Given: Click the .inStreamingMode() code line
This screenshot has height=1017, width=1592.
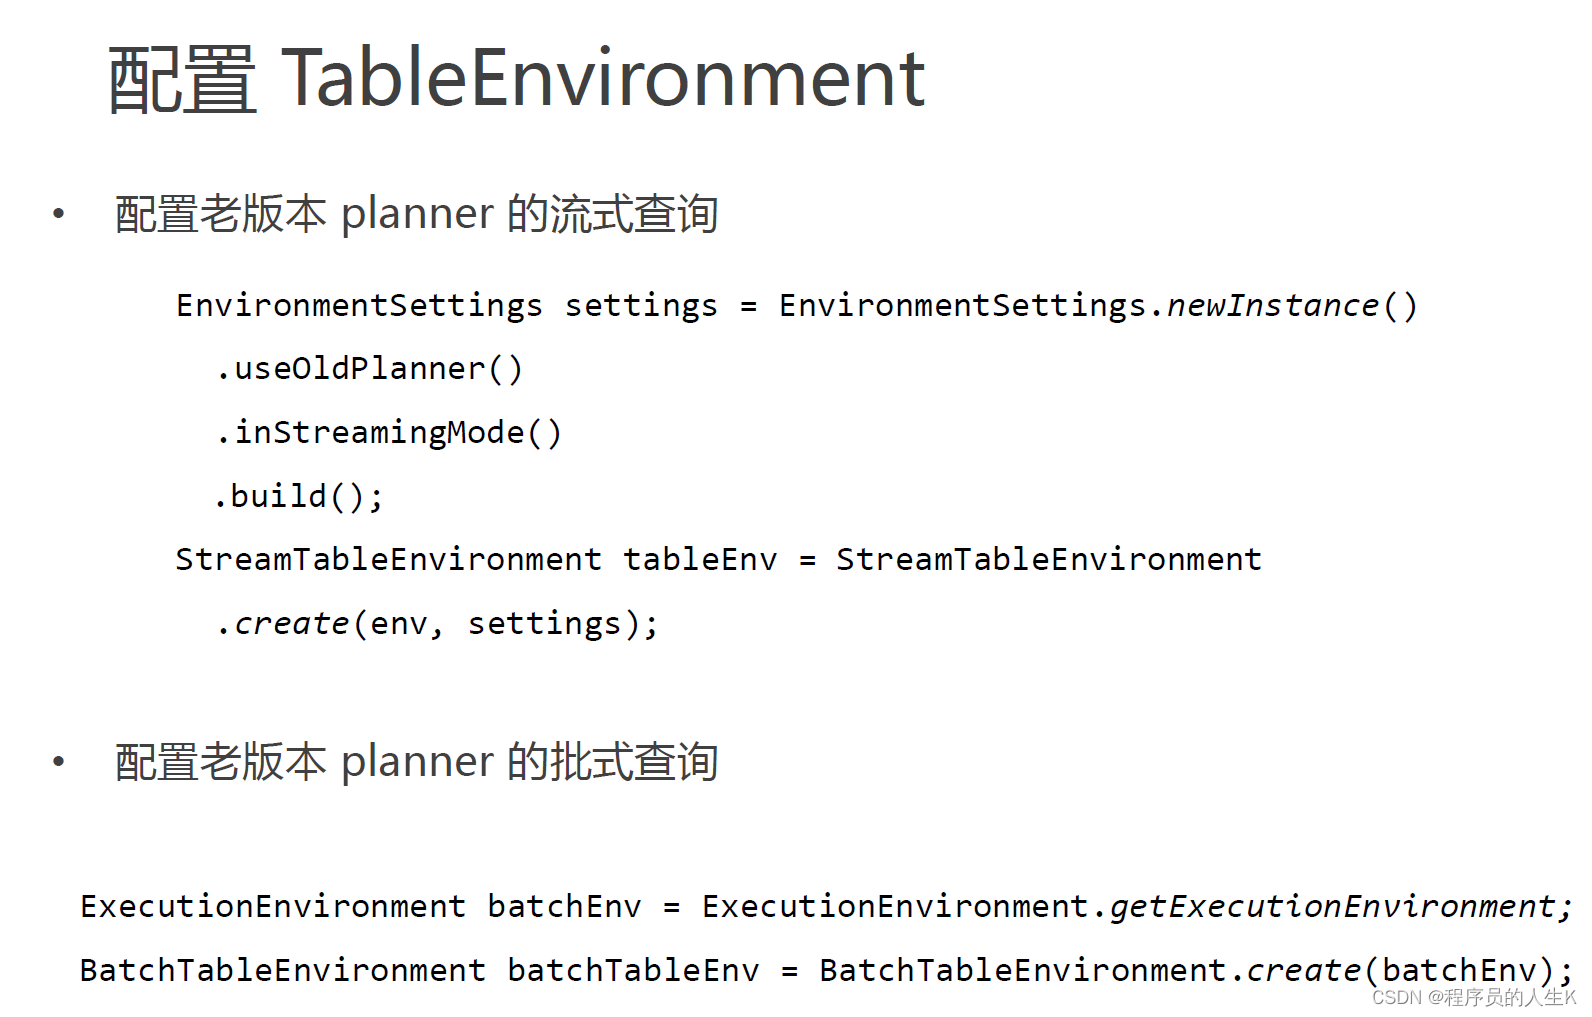Looking at the screenshot, I should [x=389, y=433].
